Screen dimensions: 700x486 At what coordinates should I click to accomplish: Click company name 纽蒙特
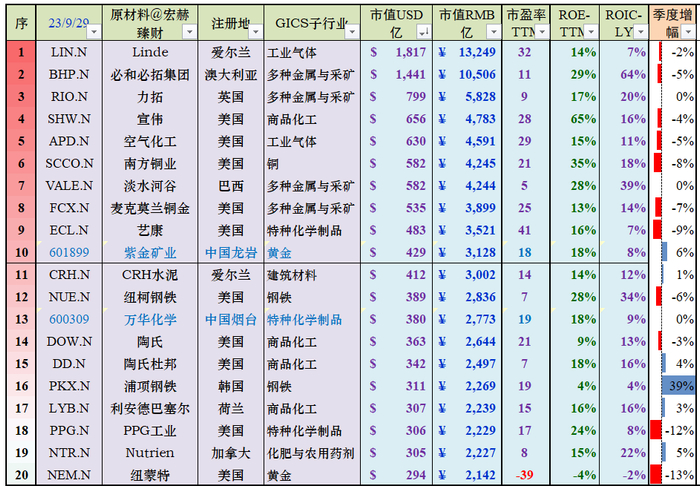(150, 475)
